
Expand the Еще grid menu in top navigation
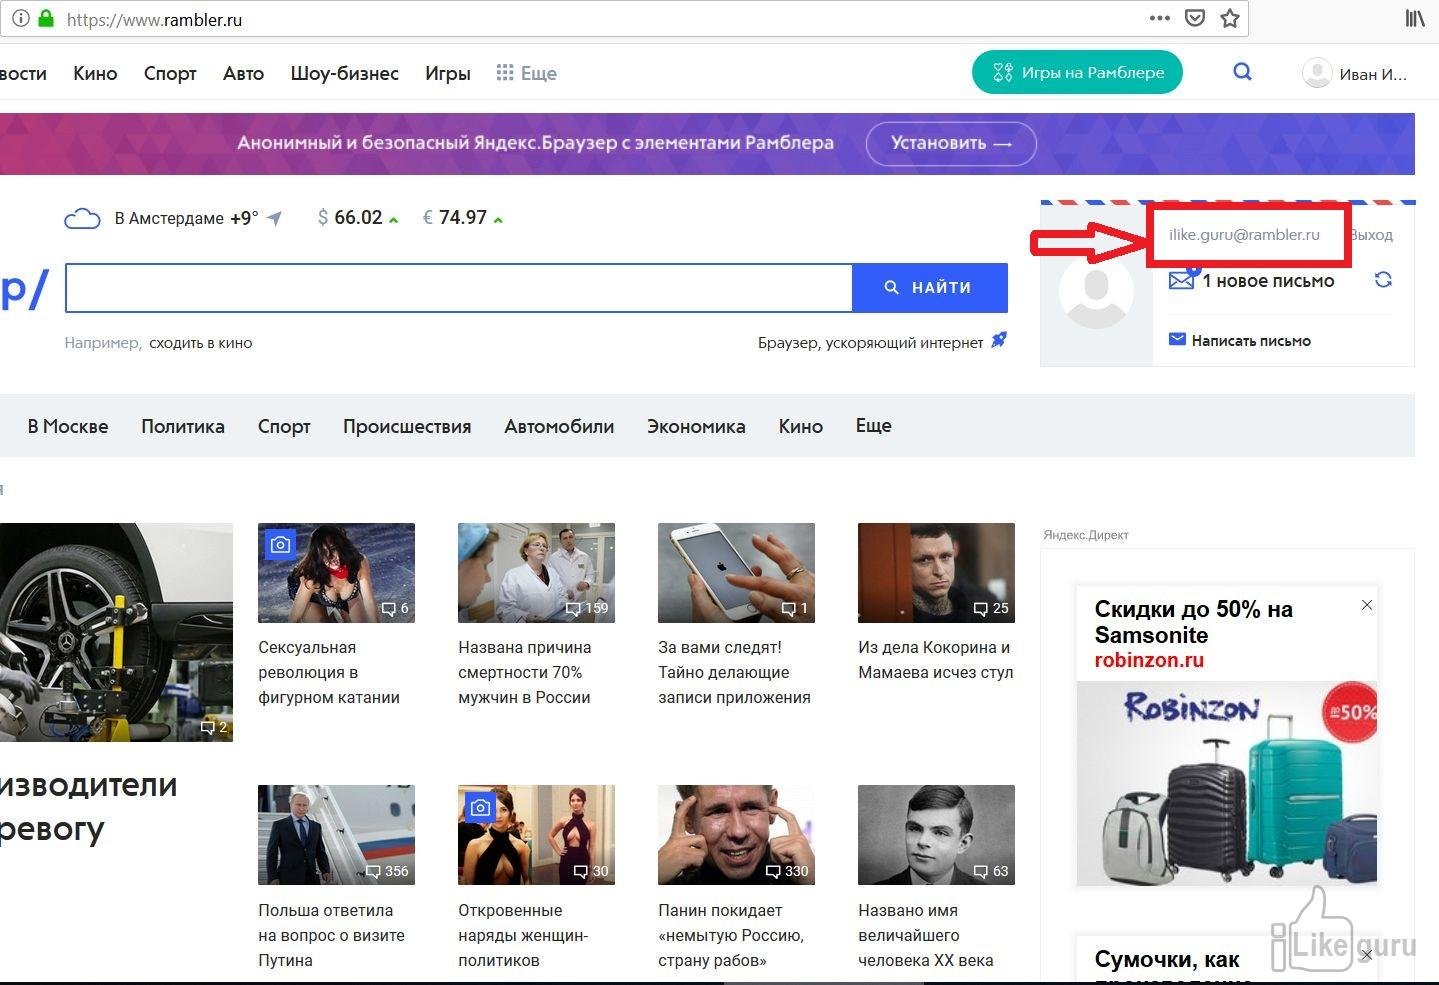point(527,73)
